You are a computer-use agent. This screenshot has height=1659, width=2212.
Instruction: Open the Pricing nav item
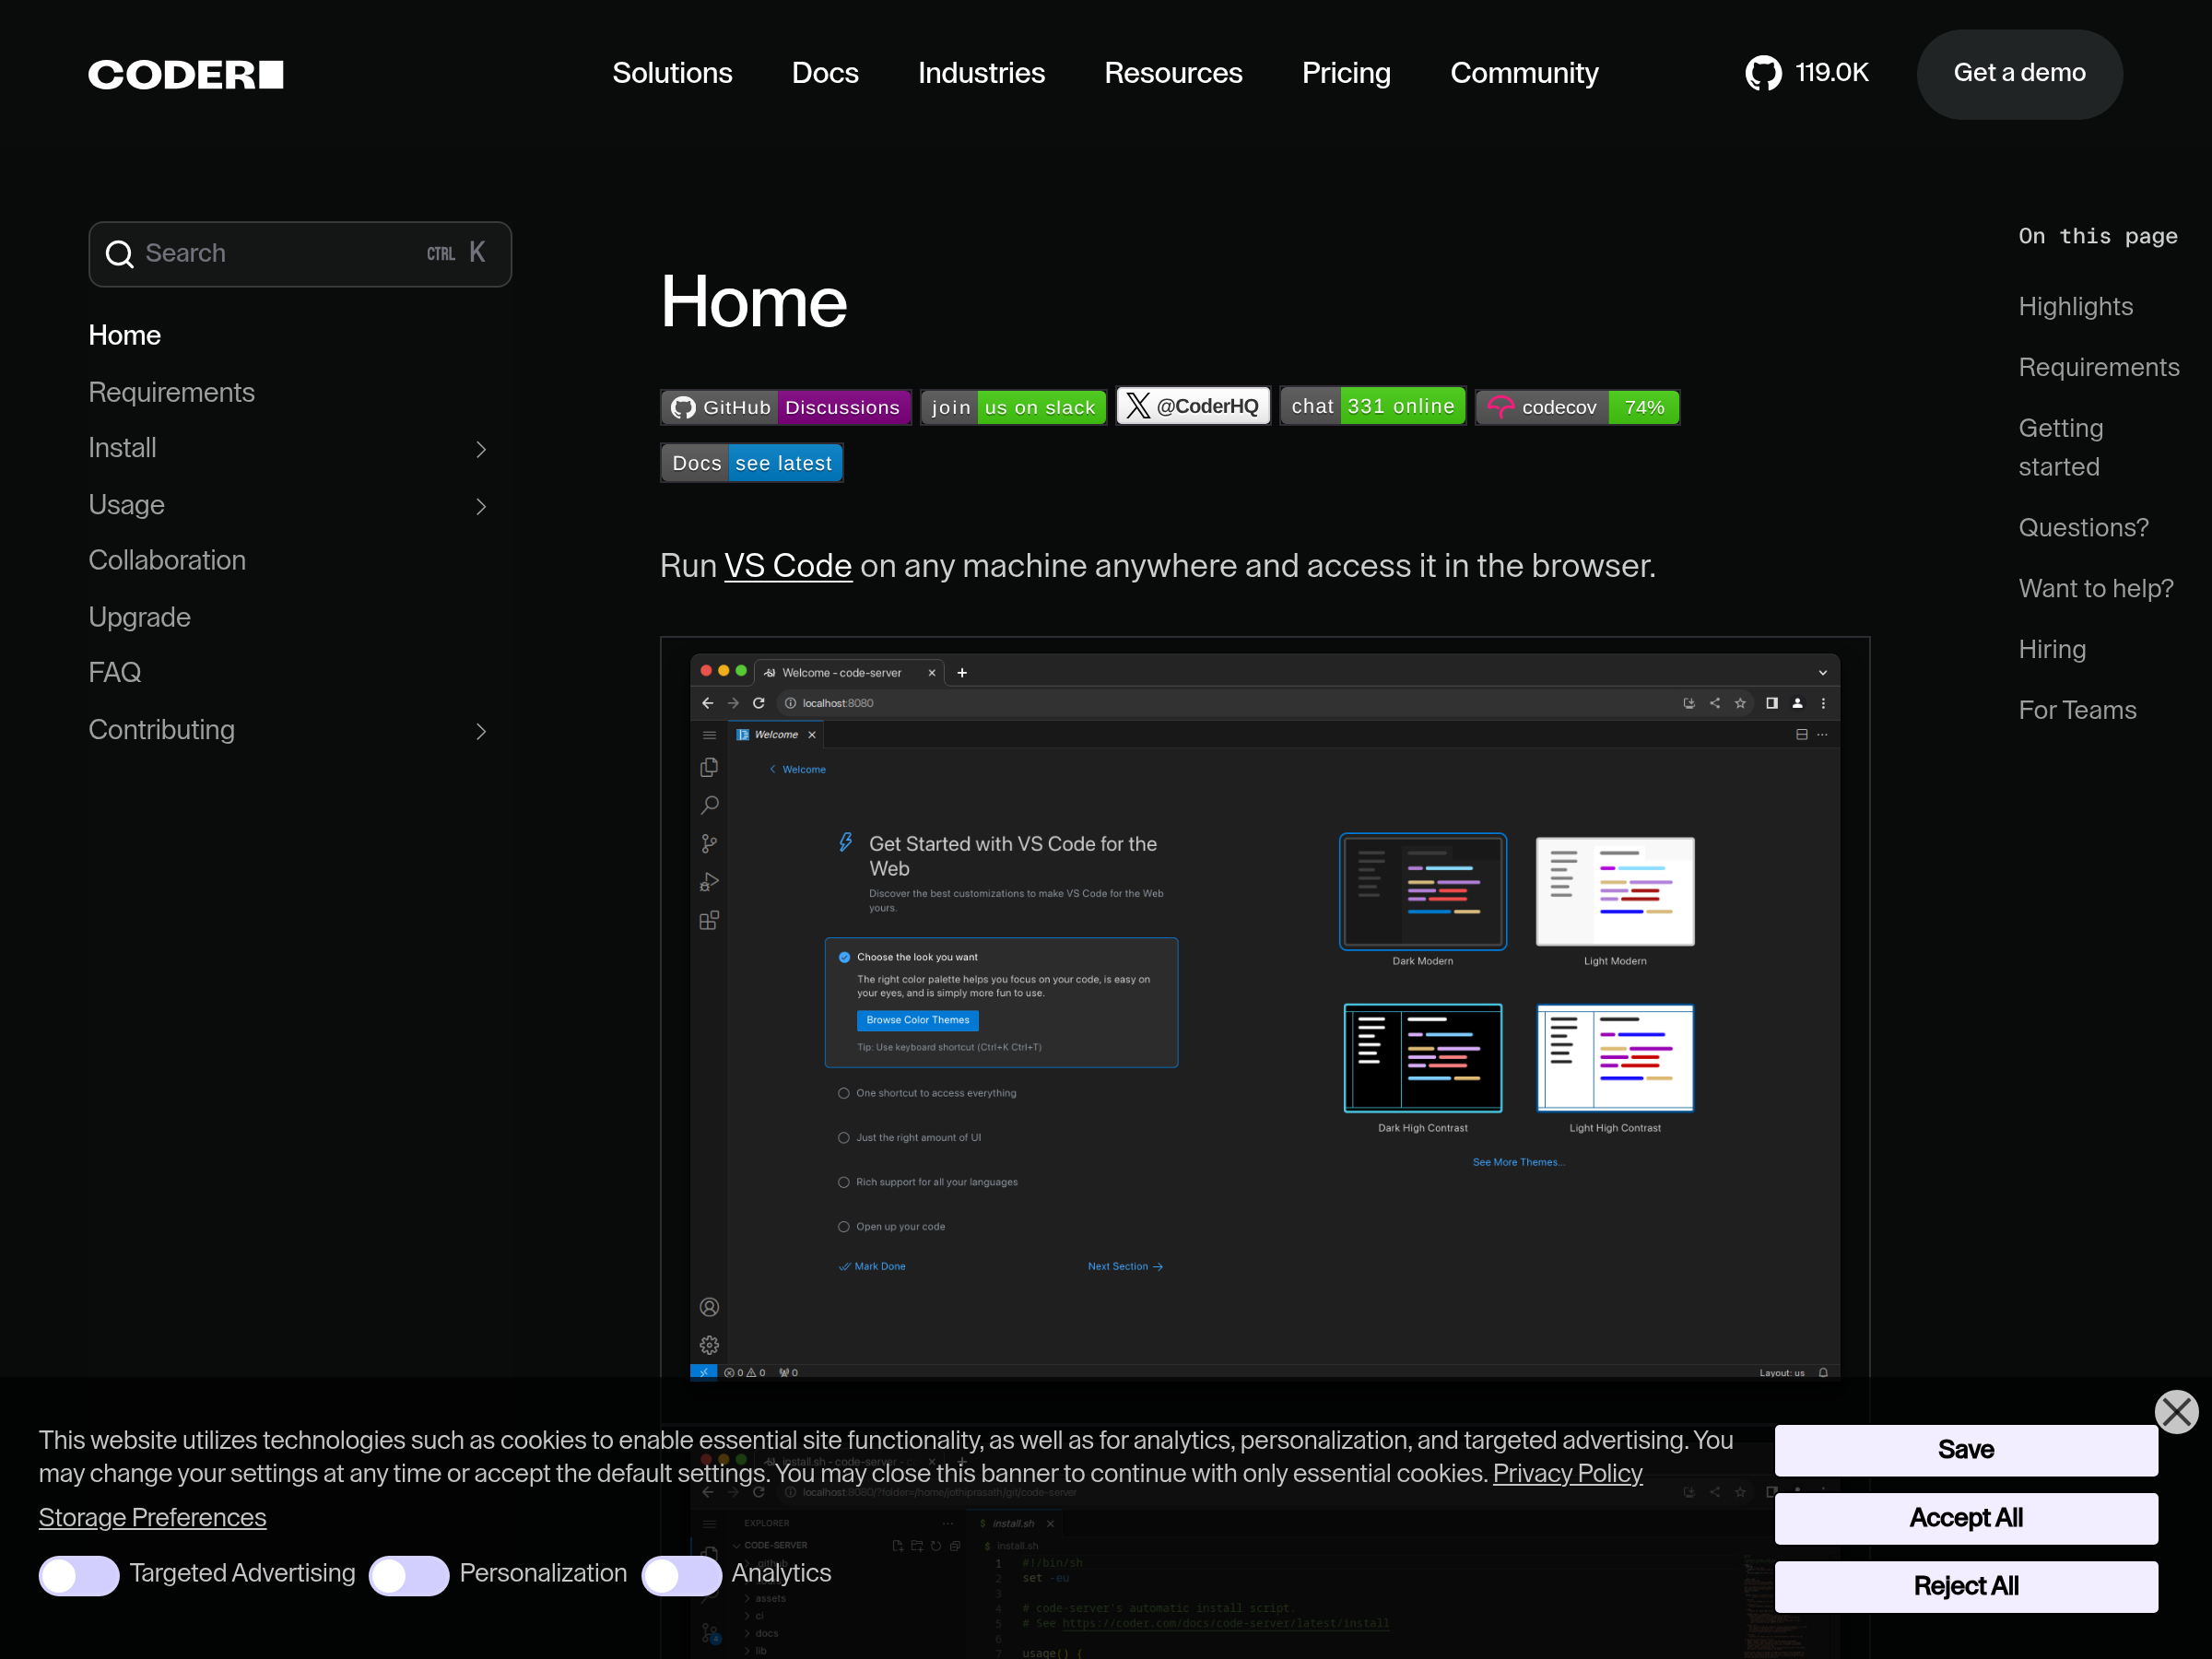[1345, 73]
